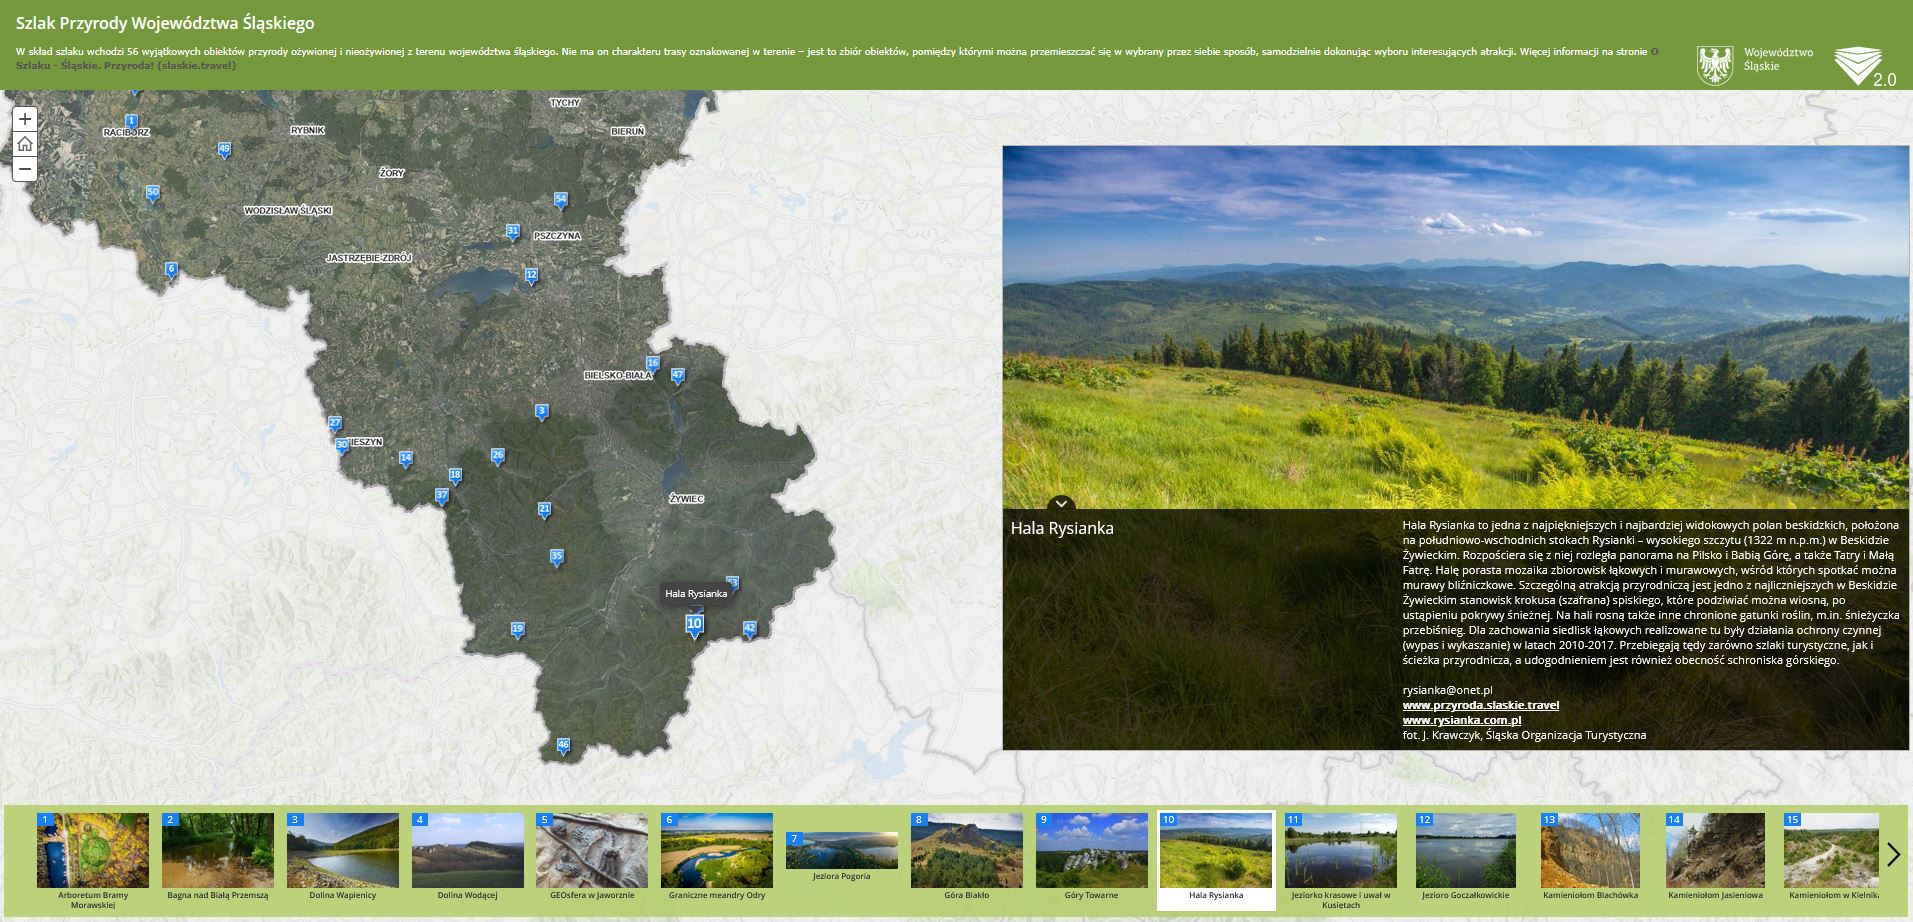Select Jeziorko krasowe i uwał w Kusiętach thumbnail
The image size is (1913, 922).
point(1341,859)
